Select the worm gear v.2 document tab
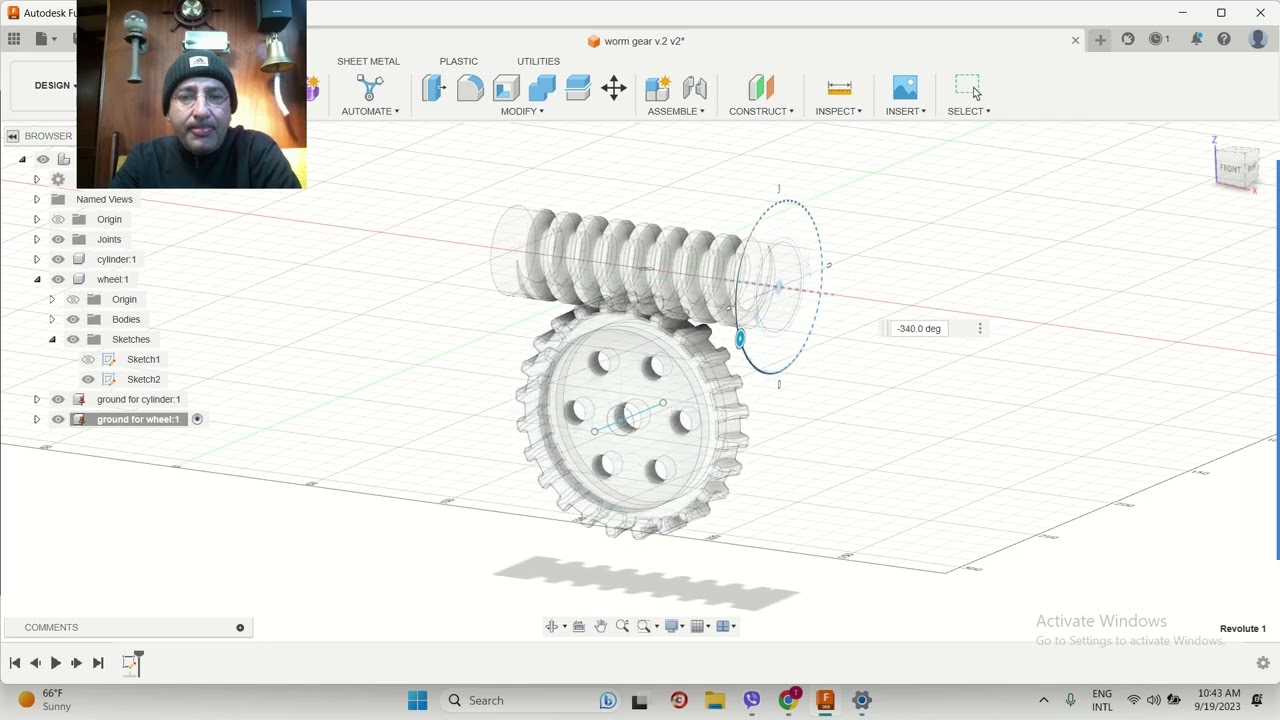This screenshot has width=1280, height=720. tap(636, 41)
